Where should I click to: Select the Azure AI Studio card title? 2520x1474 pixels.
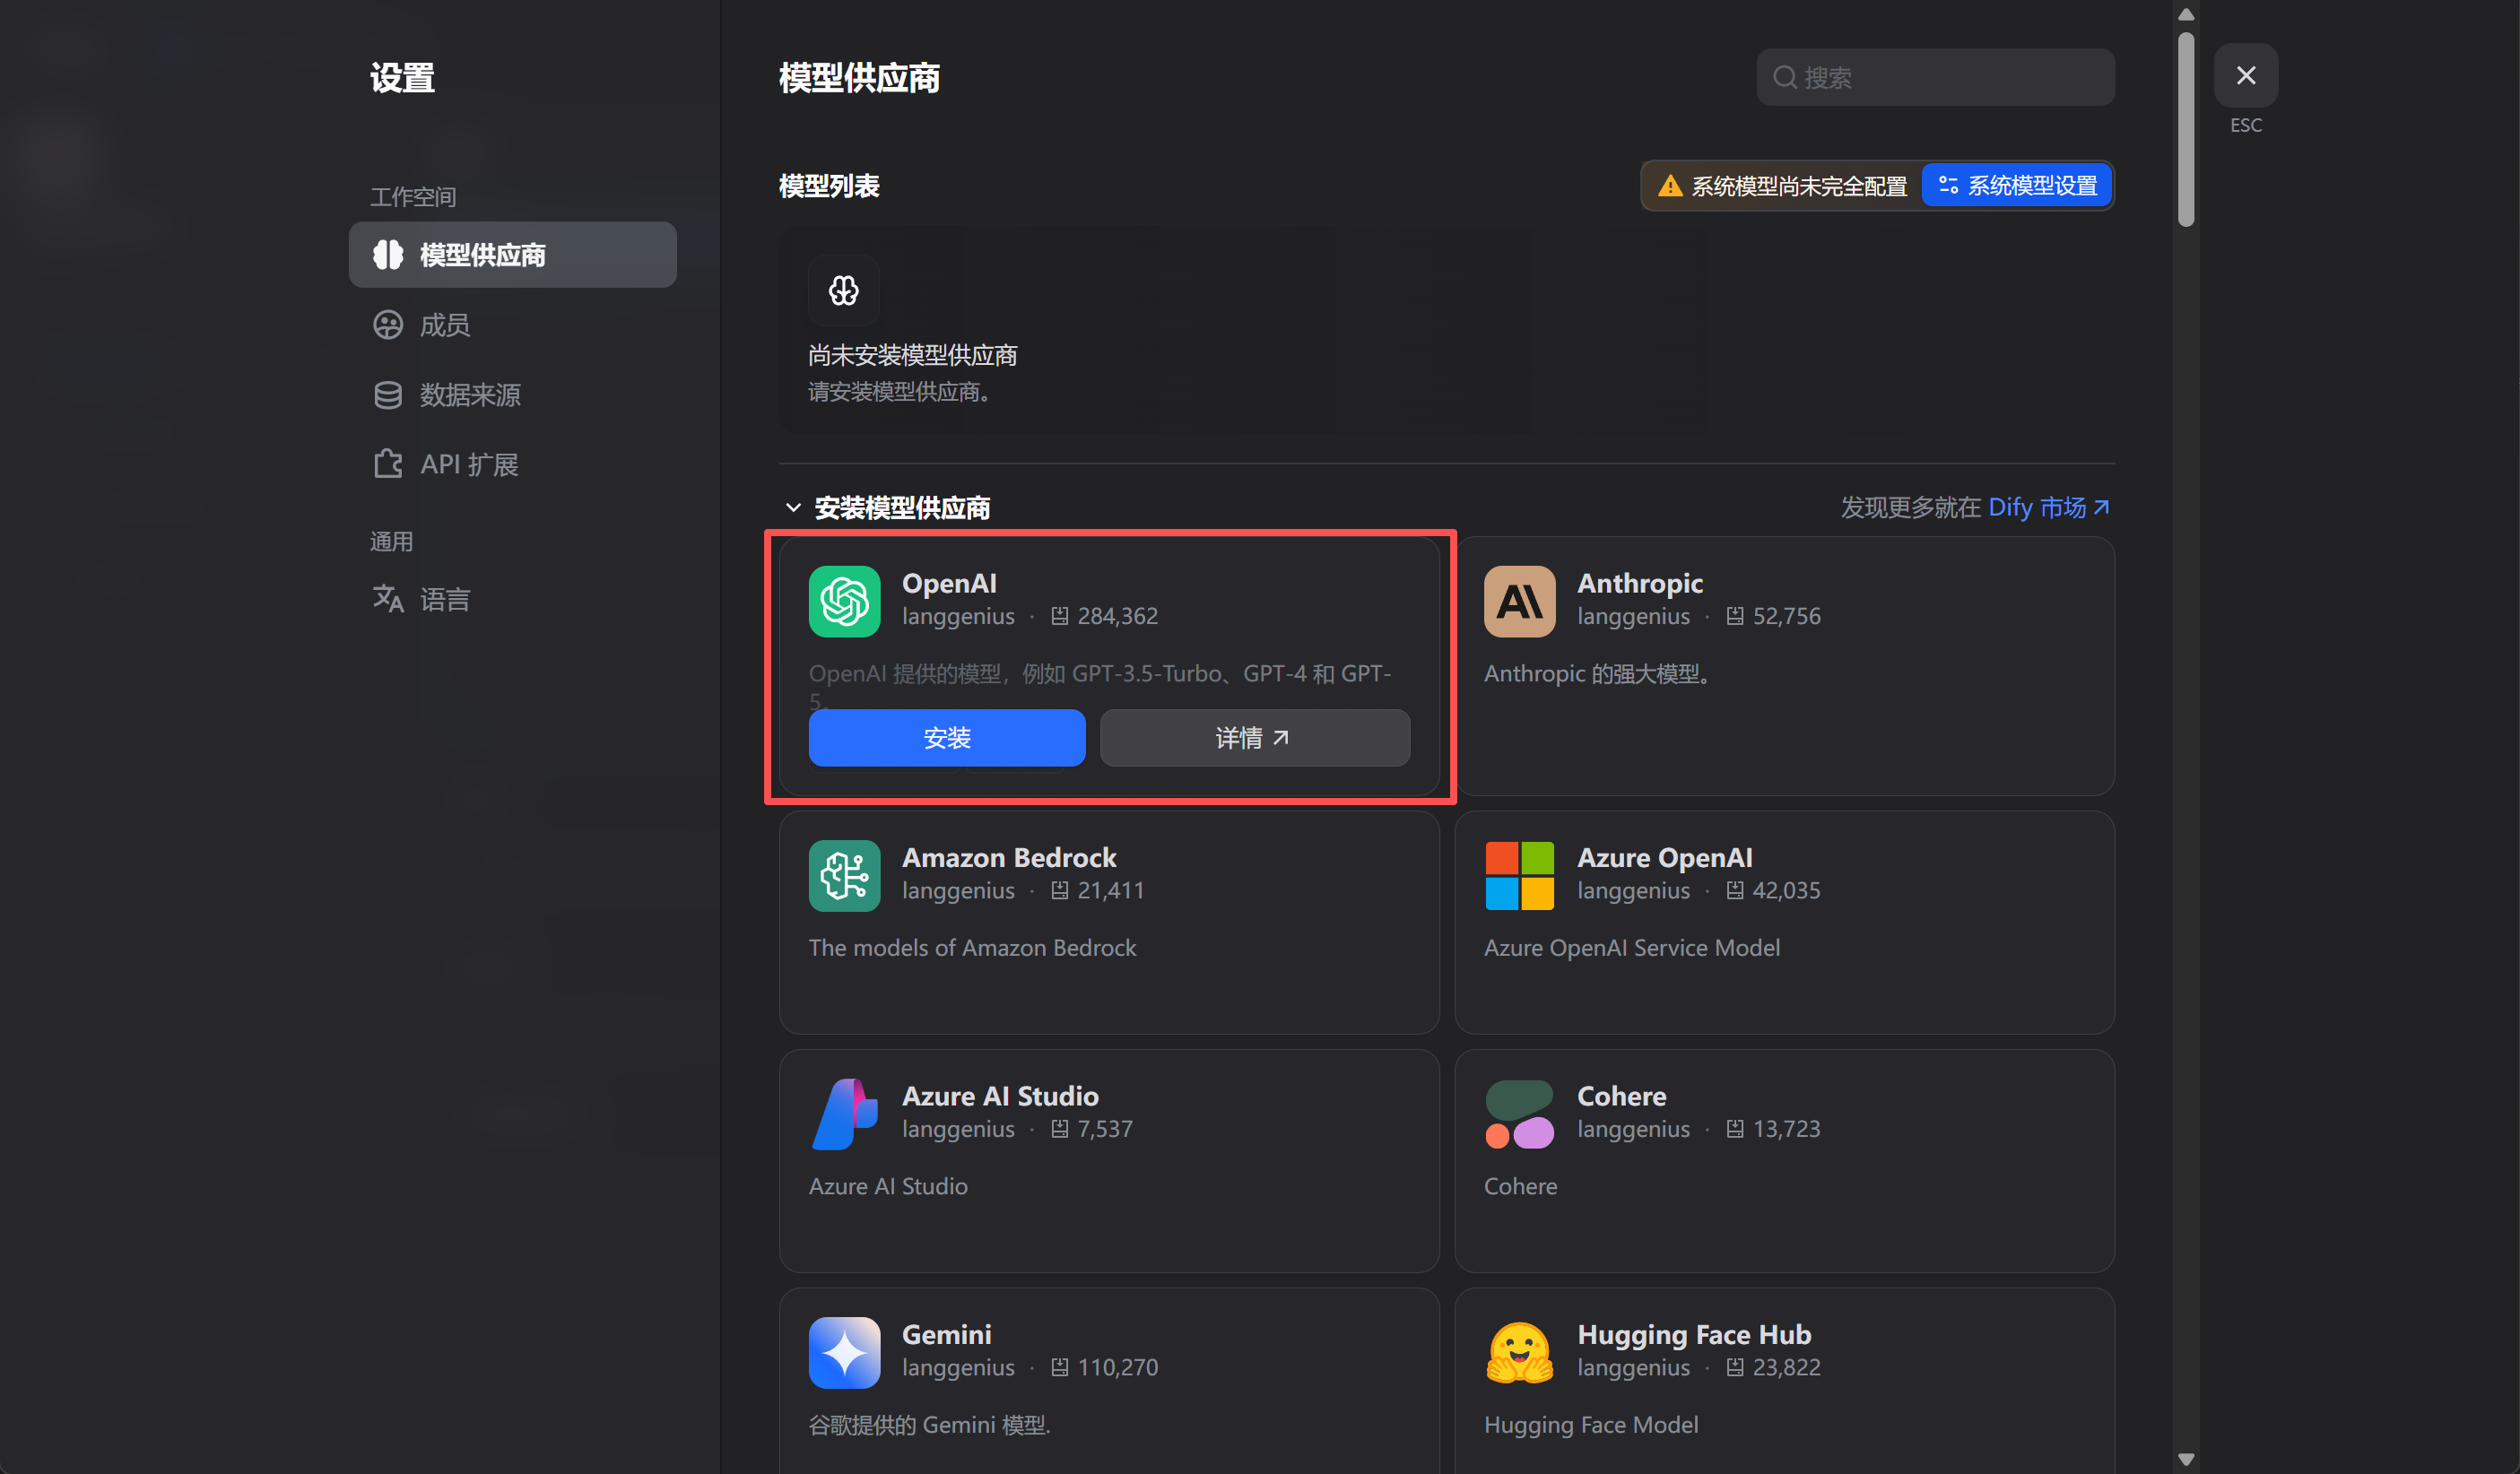(x=999, y=1096)
